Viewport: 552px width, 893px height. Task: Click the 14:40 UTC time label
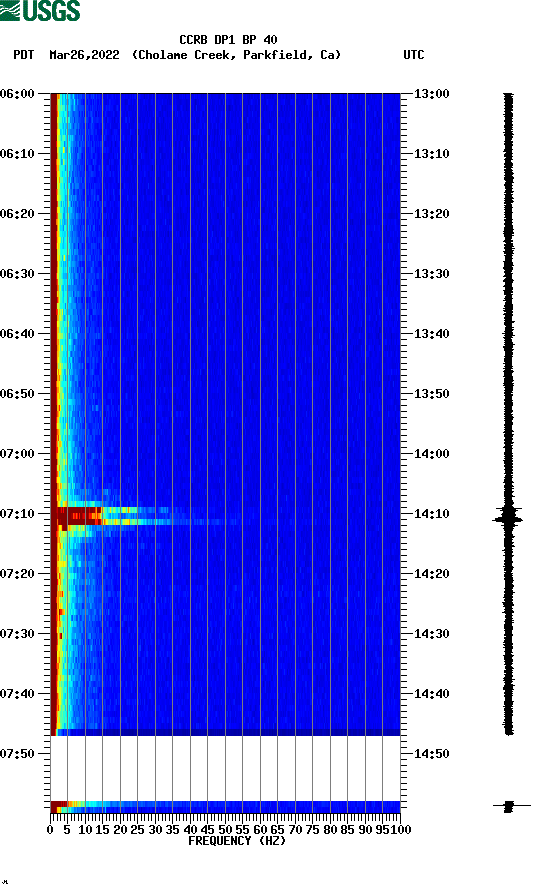[431, 694]
